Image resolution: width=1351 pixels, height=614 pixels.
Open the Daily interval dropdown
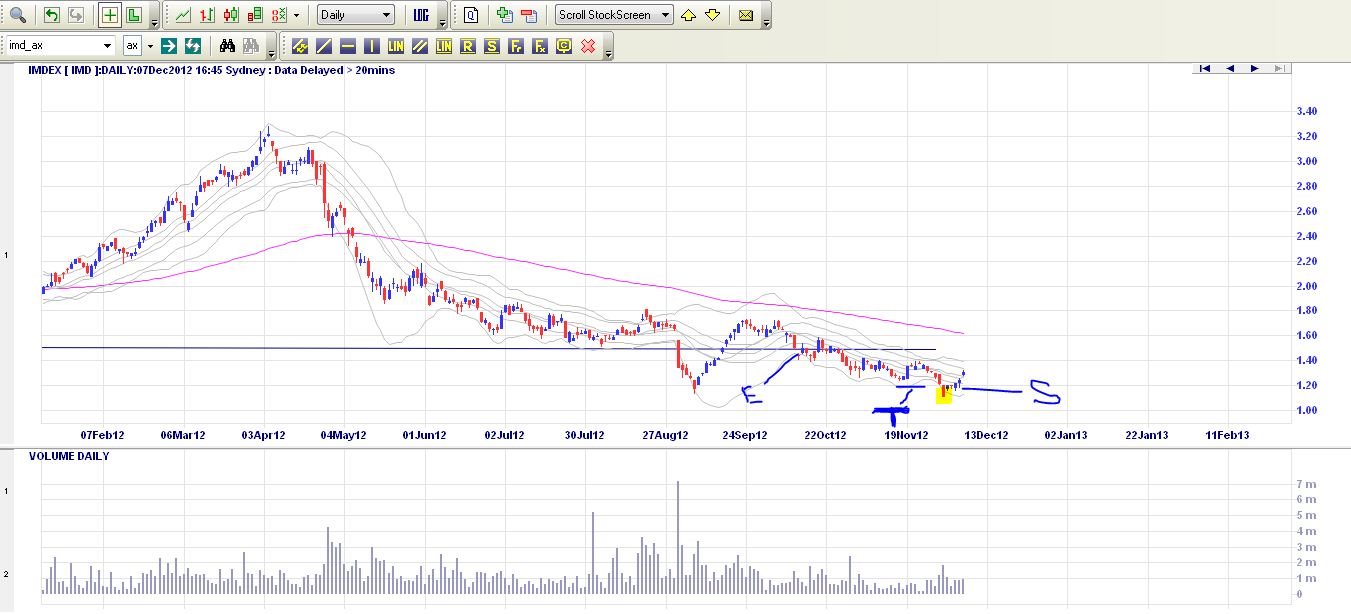point(356,15)
